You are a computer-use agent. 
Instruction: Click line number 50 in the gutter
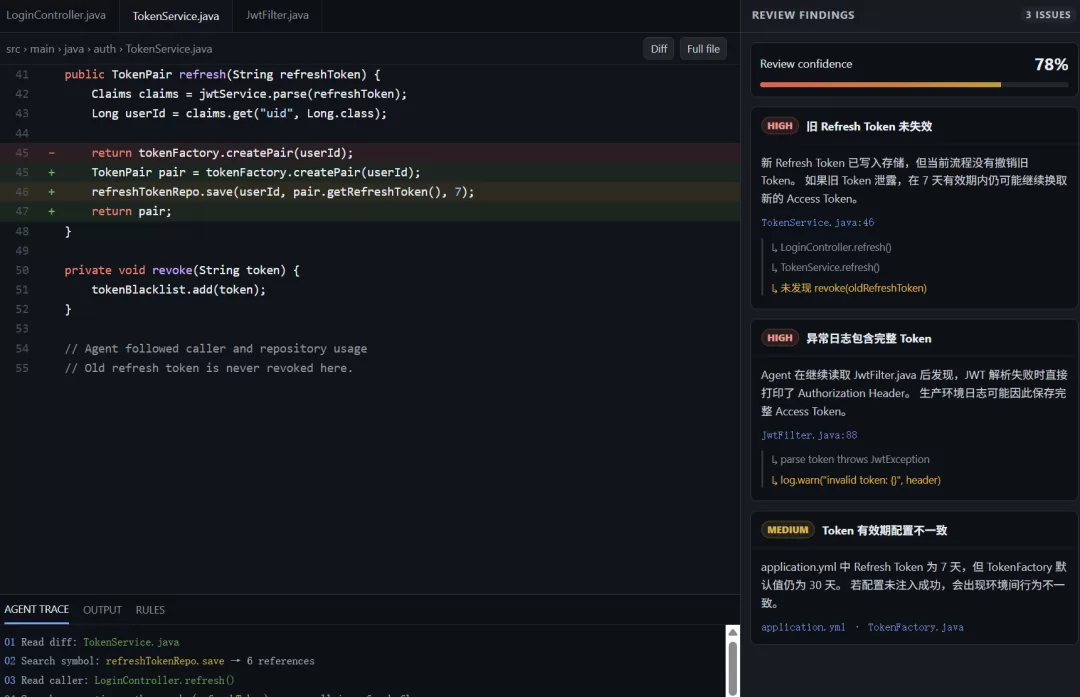22,271
